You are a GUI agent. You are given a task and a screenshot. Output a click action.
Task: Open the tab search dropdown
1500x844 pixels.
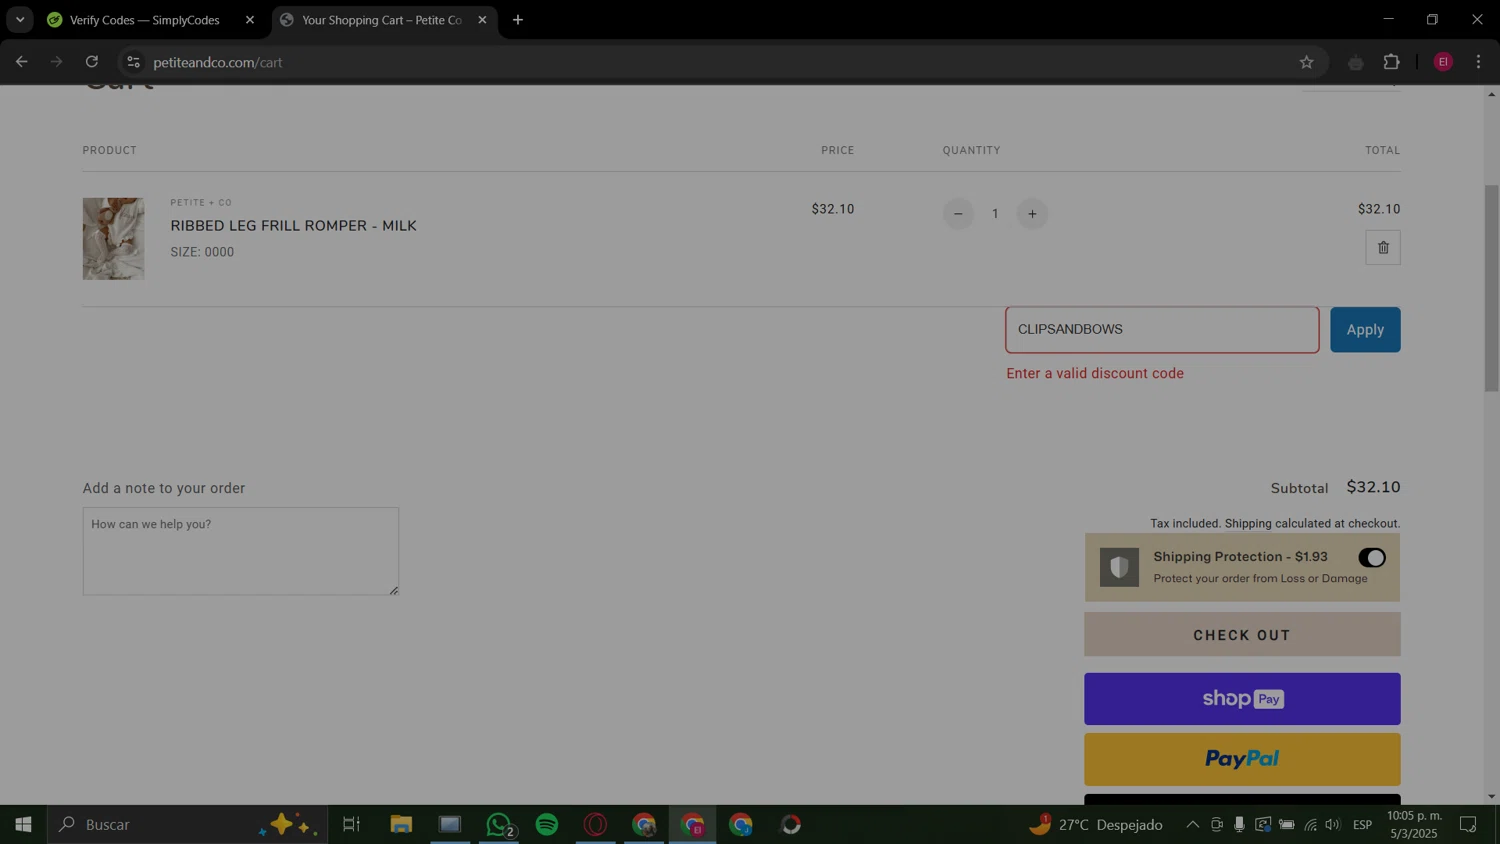click(19, 20)
